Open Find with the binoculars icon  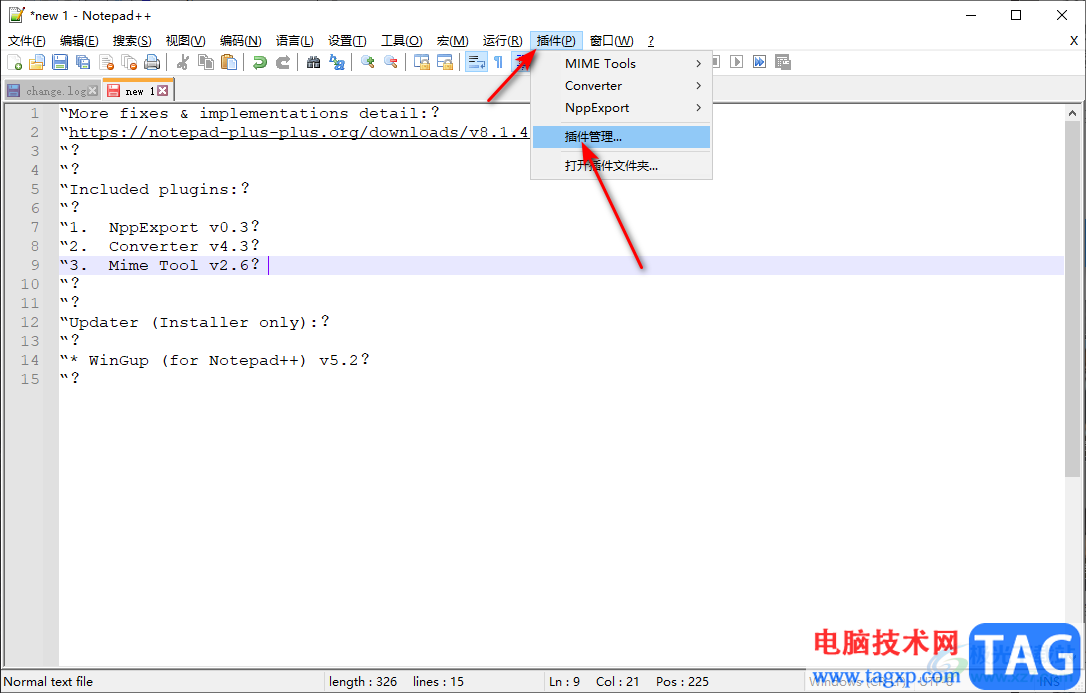point(314,62)
